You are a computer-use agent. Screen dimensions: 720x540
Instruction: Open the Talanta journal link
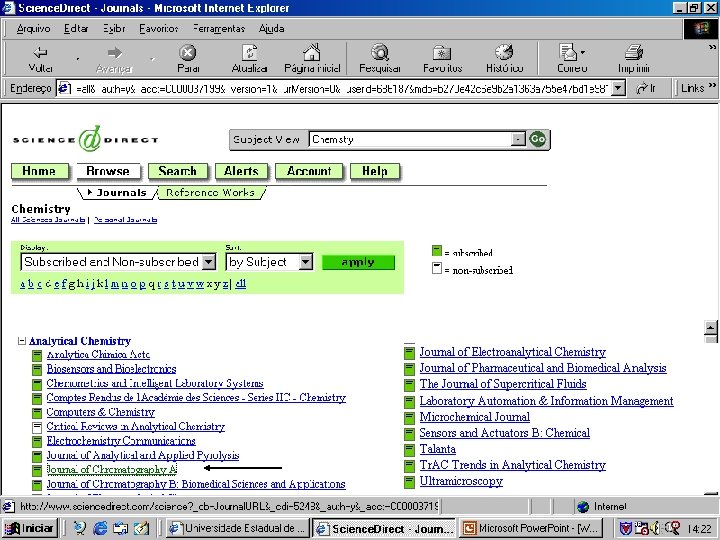click(x=438, y=449)
